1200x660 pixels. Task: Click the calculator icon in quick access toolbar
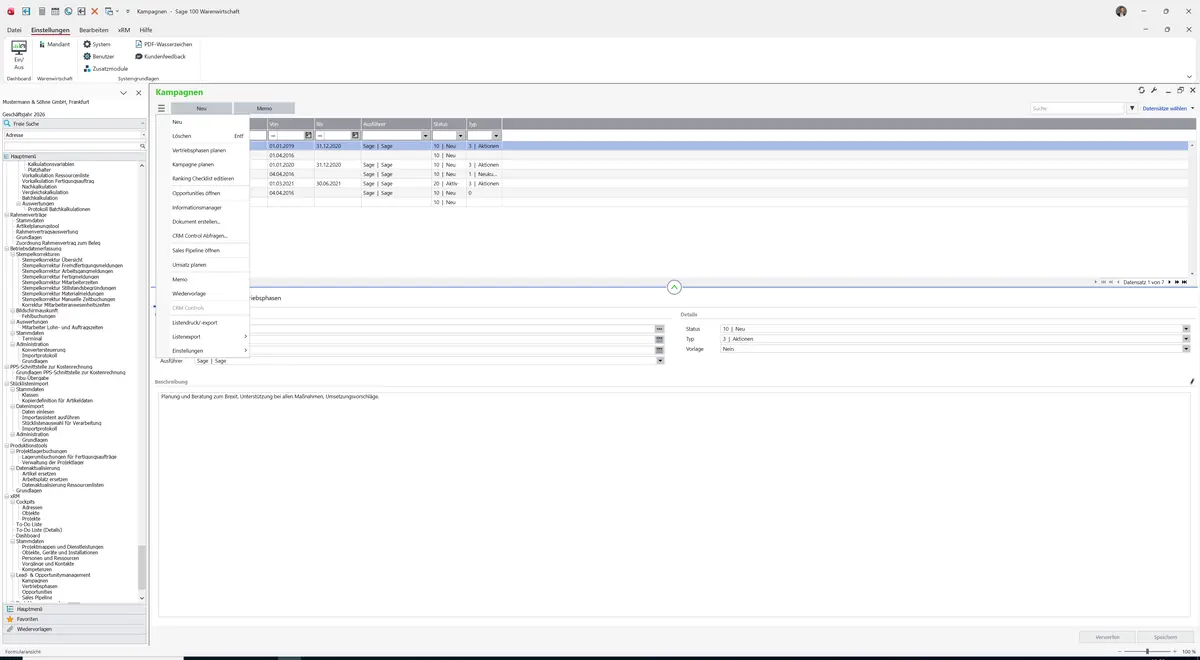pos(41,11)
